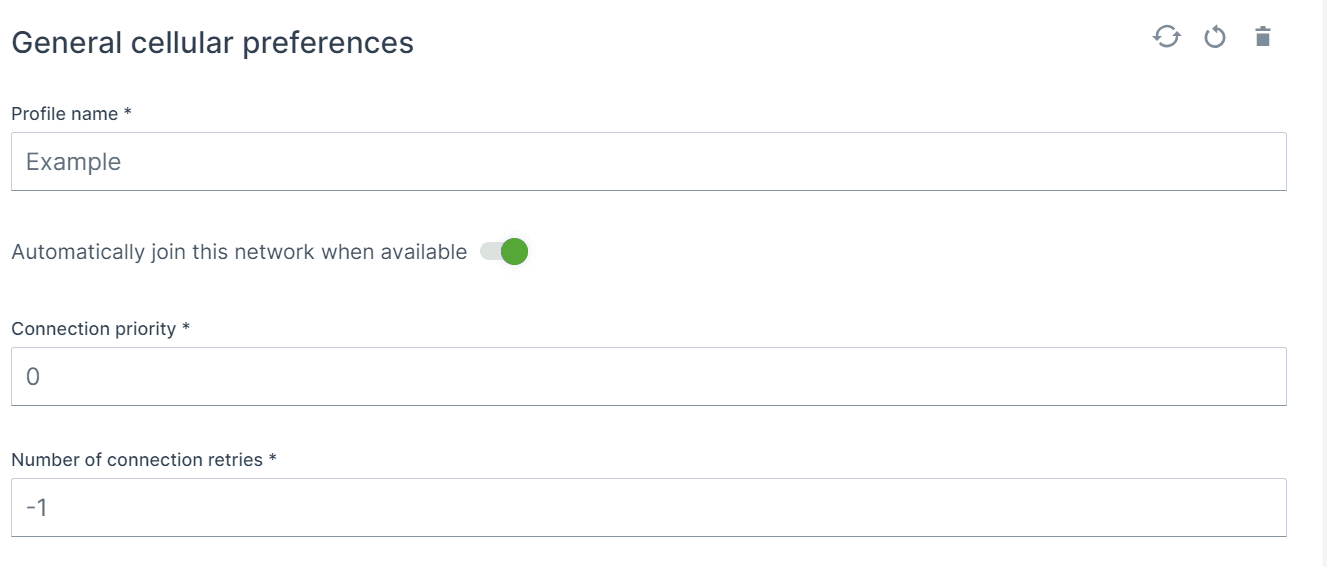The width and height of the screenshot is (1327, 567).
Task: Click the asterisk beside Connection priority
Action: pyautogui.click(x=186, y=329)
